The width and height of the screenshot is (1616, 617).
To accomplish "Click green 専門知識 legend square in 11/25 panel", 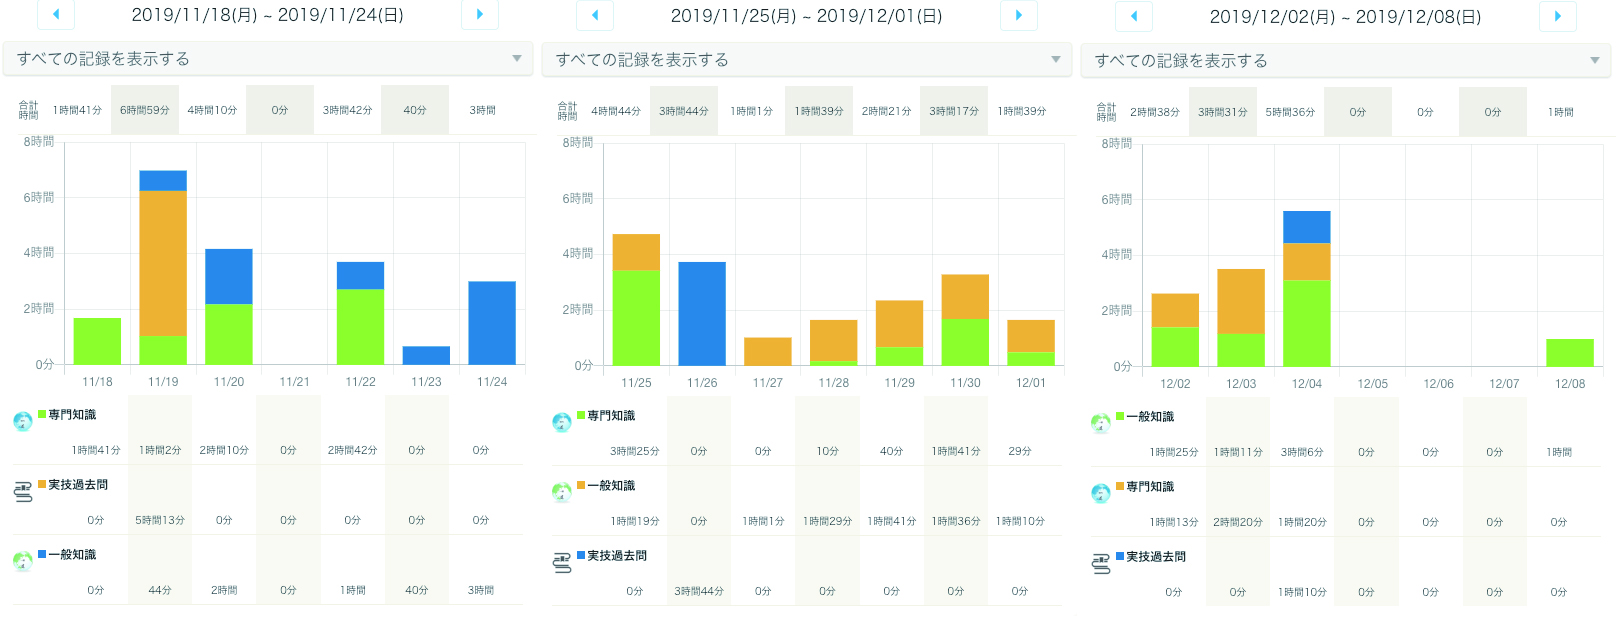I will point(581,415).
